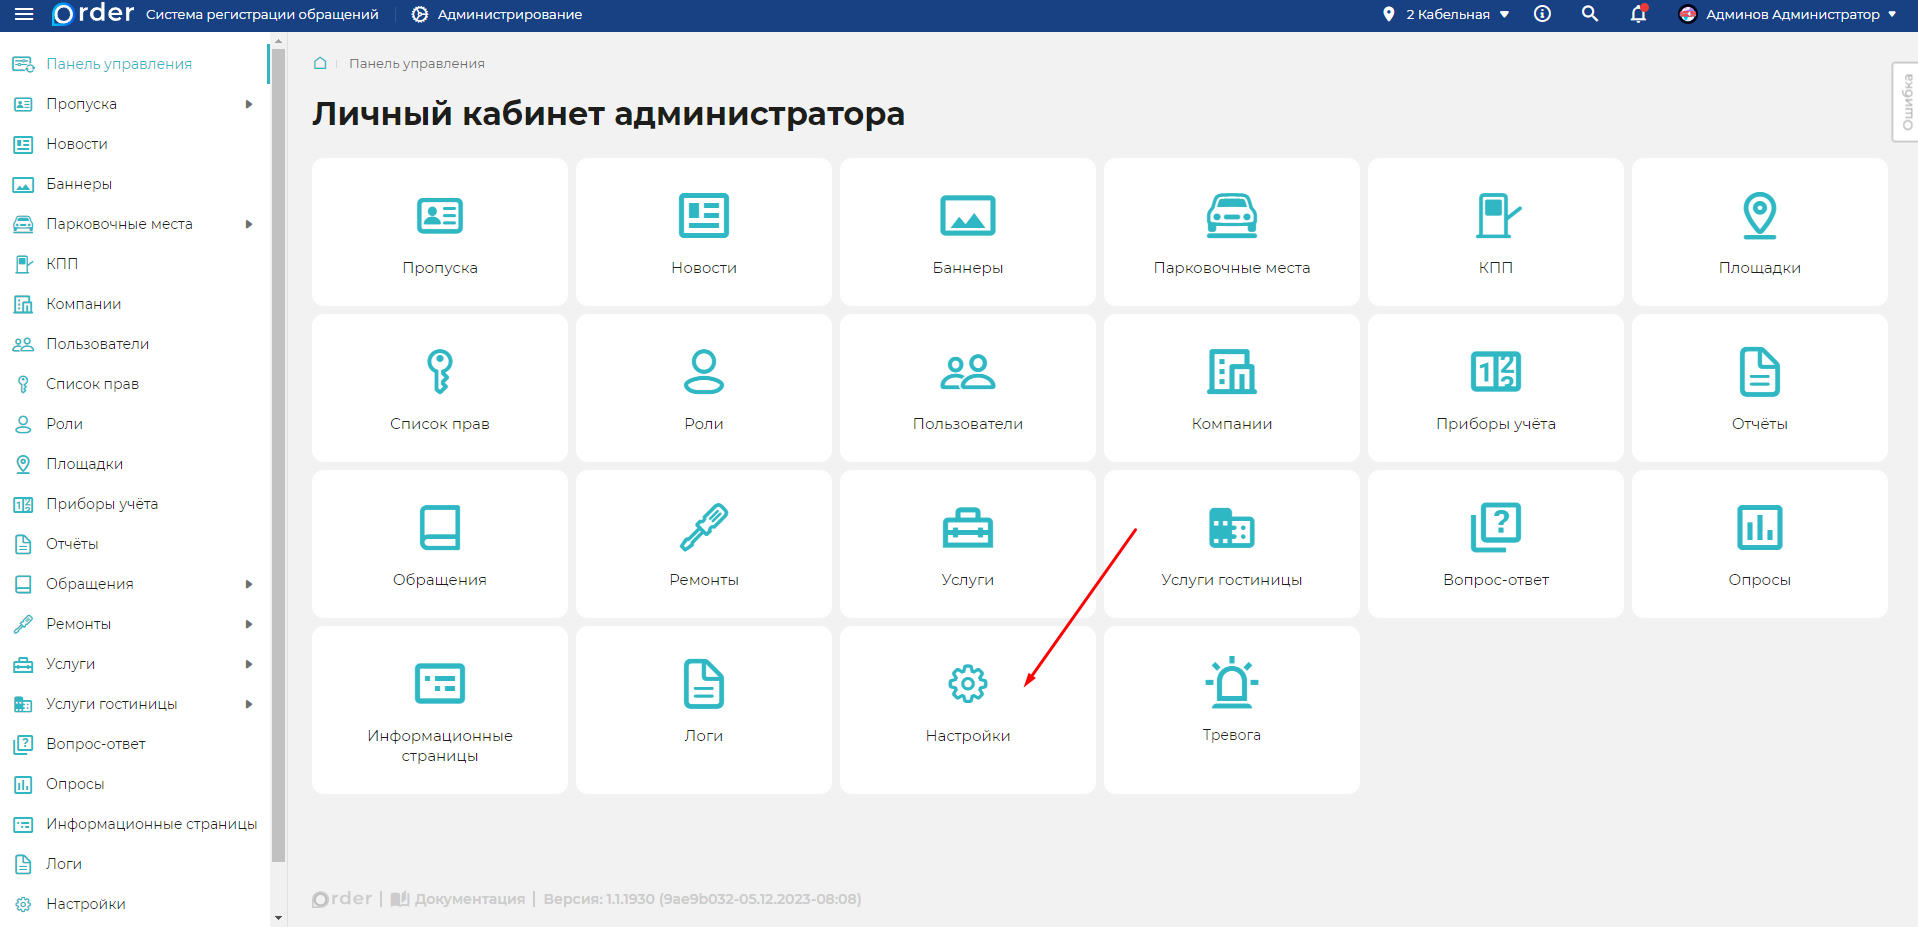Open the Тревога alarm tile
Viewport: 1918px width, 927px height.
pyautogui.click(x=1231, y=709)
